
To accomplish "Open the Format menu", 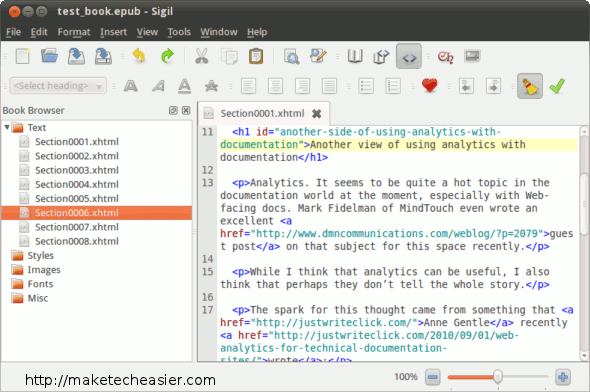I will [x=74, y=32].
